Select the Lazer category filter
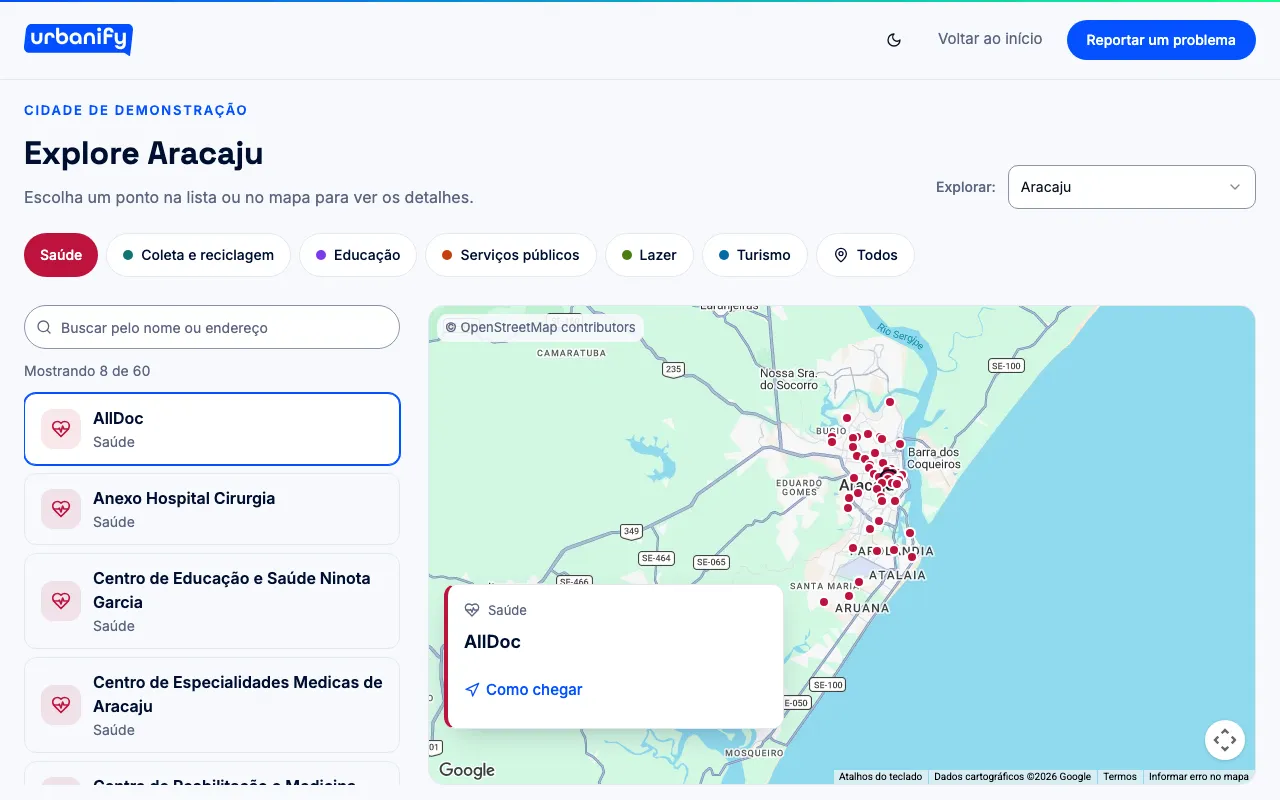Image resolution: width=1280 pixels, height=800 pixels. pyautogui.click(x=649, y=255)
